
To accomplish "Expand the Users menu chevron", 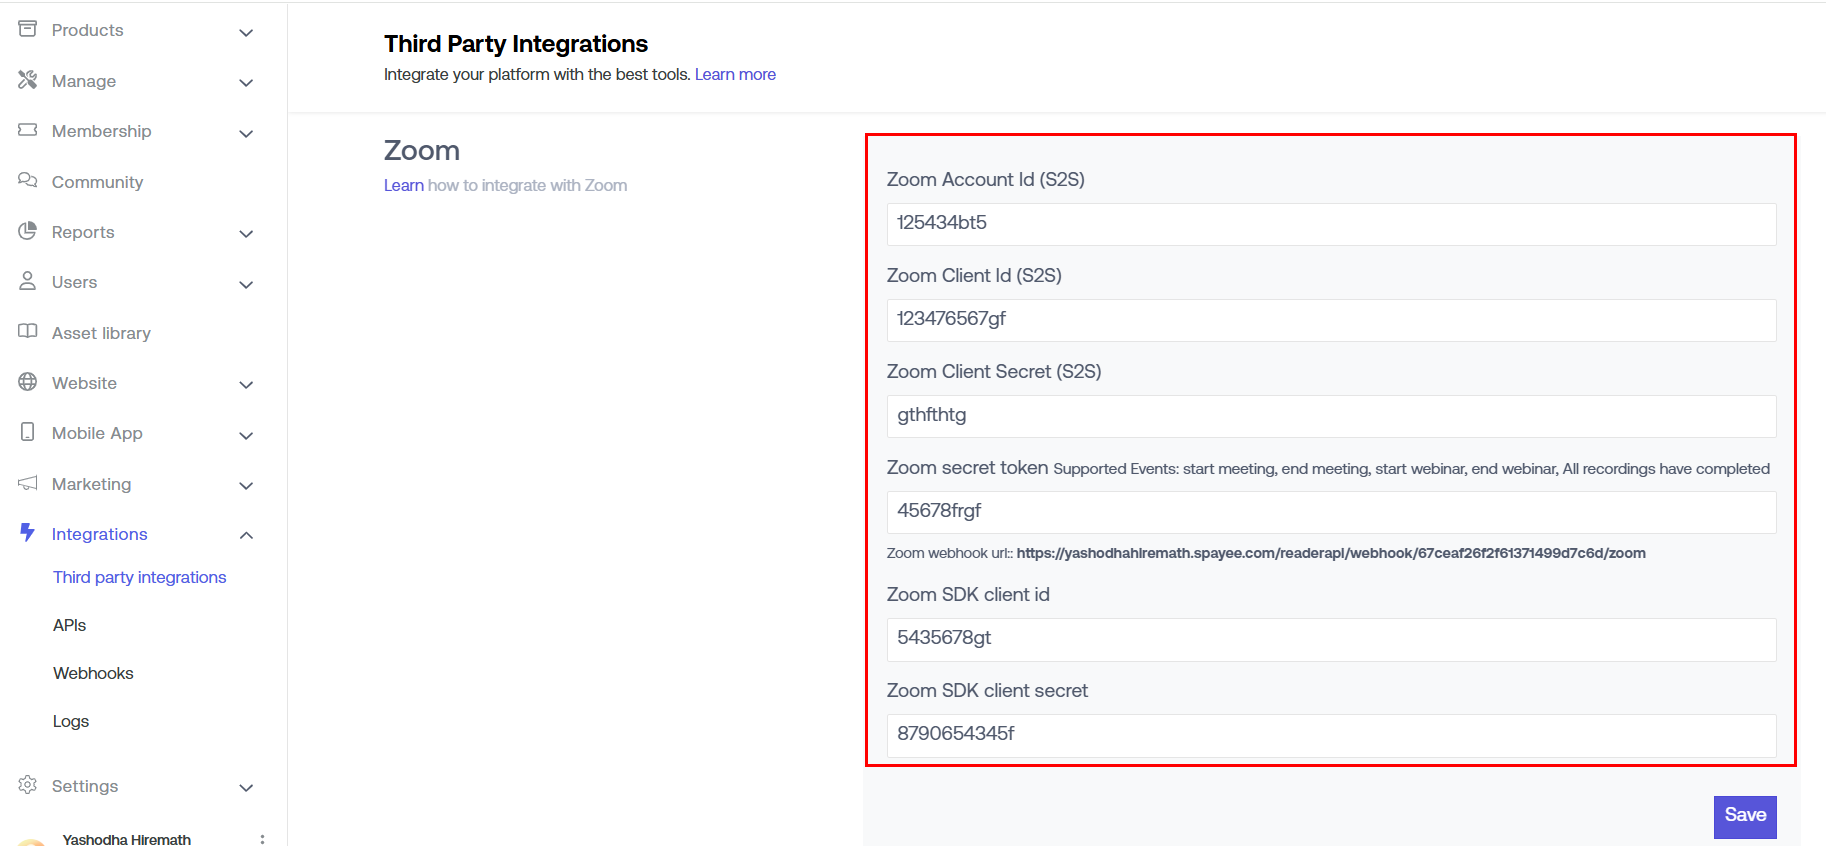I will click(246, 284).
